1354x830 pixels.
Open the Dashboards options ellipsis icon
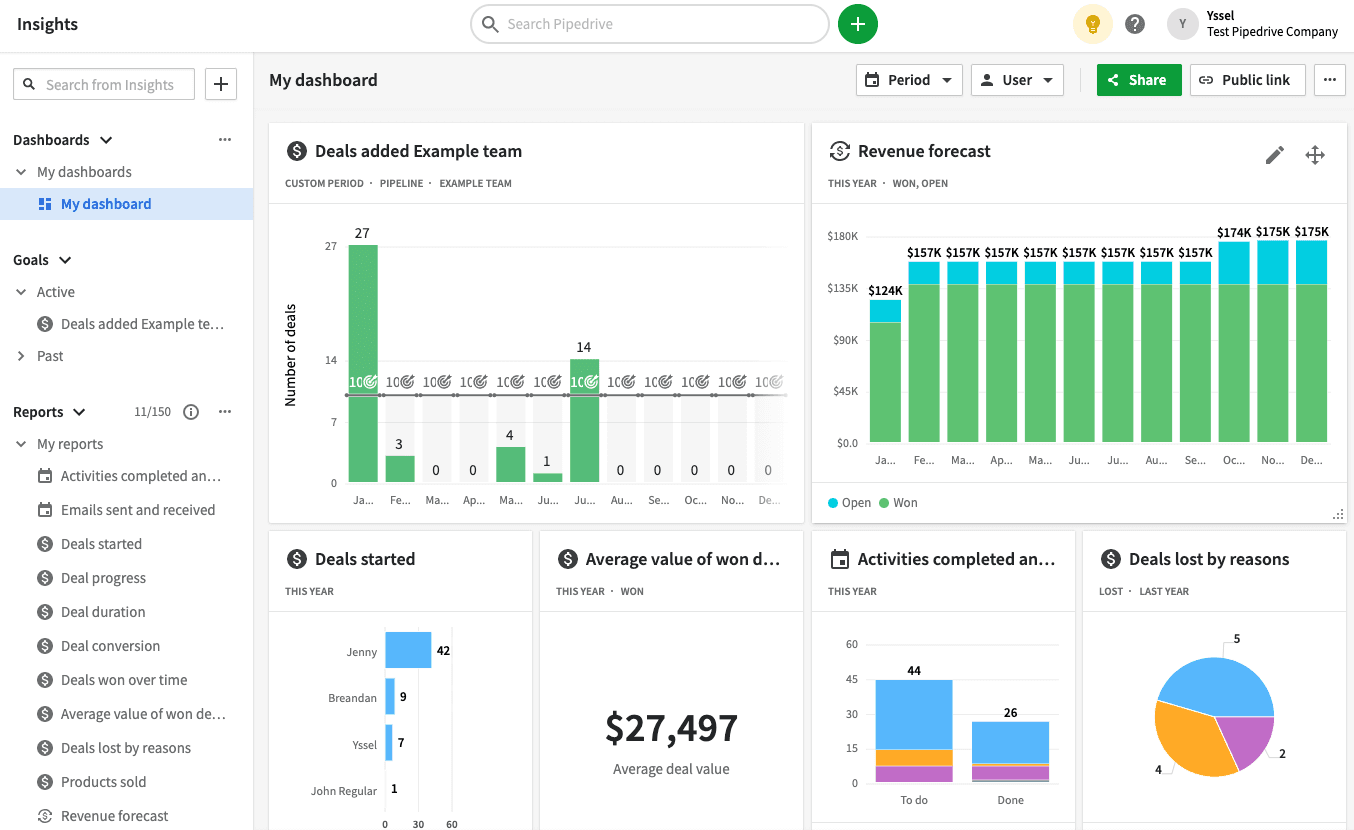[224, 139]
